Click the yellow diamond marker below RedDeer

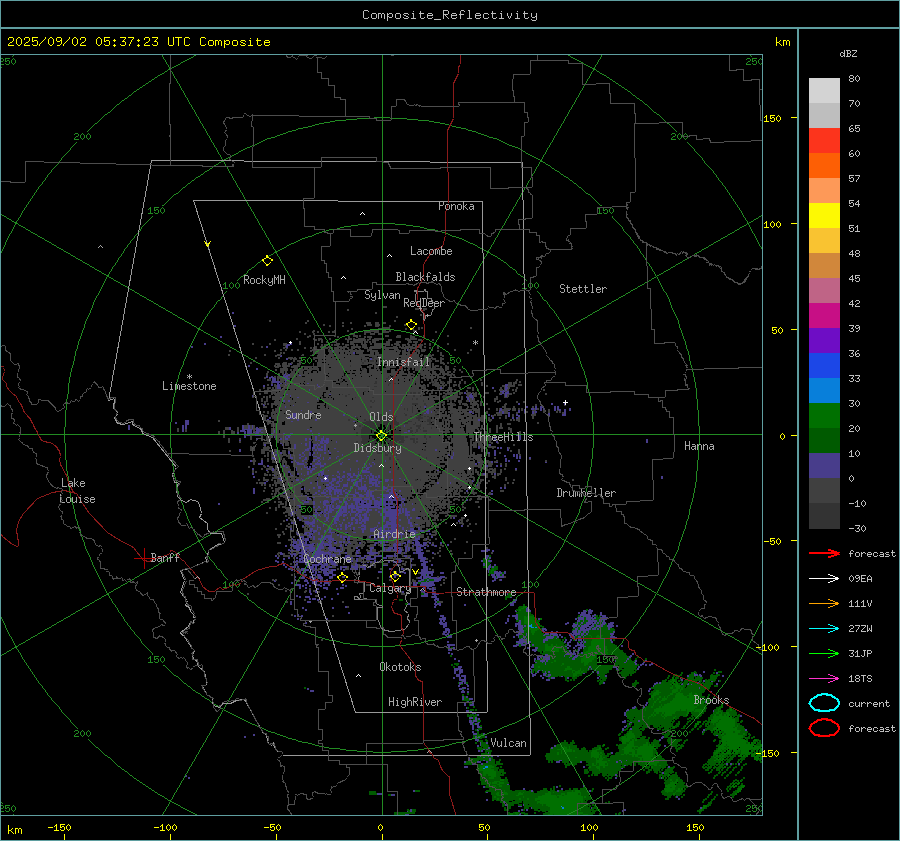click(x=411, y=325)
